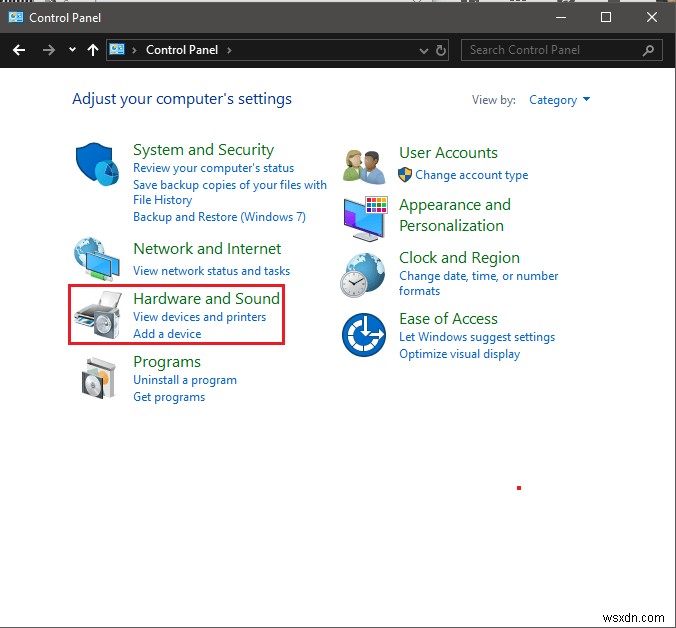The image size is (676, 628).
Task: Open the System and Security category link
Action: pyautogui.click(x=203, y=150)
